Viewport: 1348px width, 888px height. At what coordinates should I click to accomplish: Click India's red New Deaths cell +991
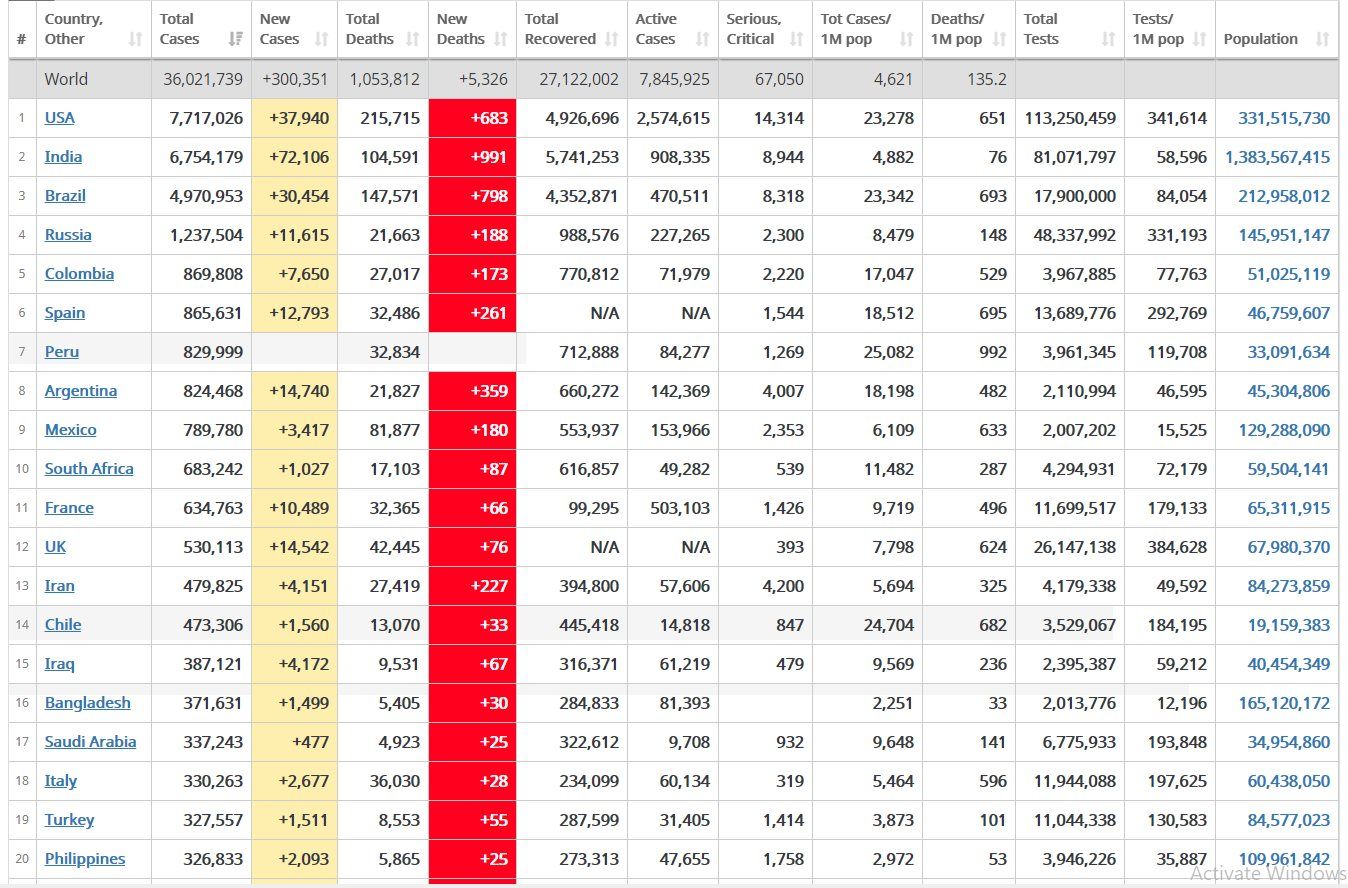[x=472, y=157]
